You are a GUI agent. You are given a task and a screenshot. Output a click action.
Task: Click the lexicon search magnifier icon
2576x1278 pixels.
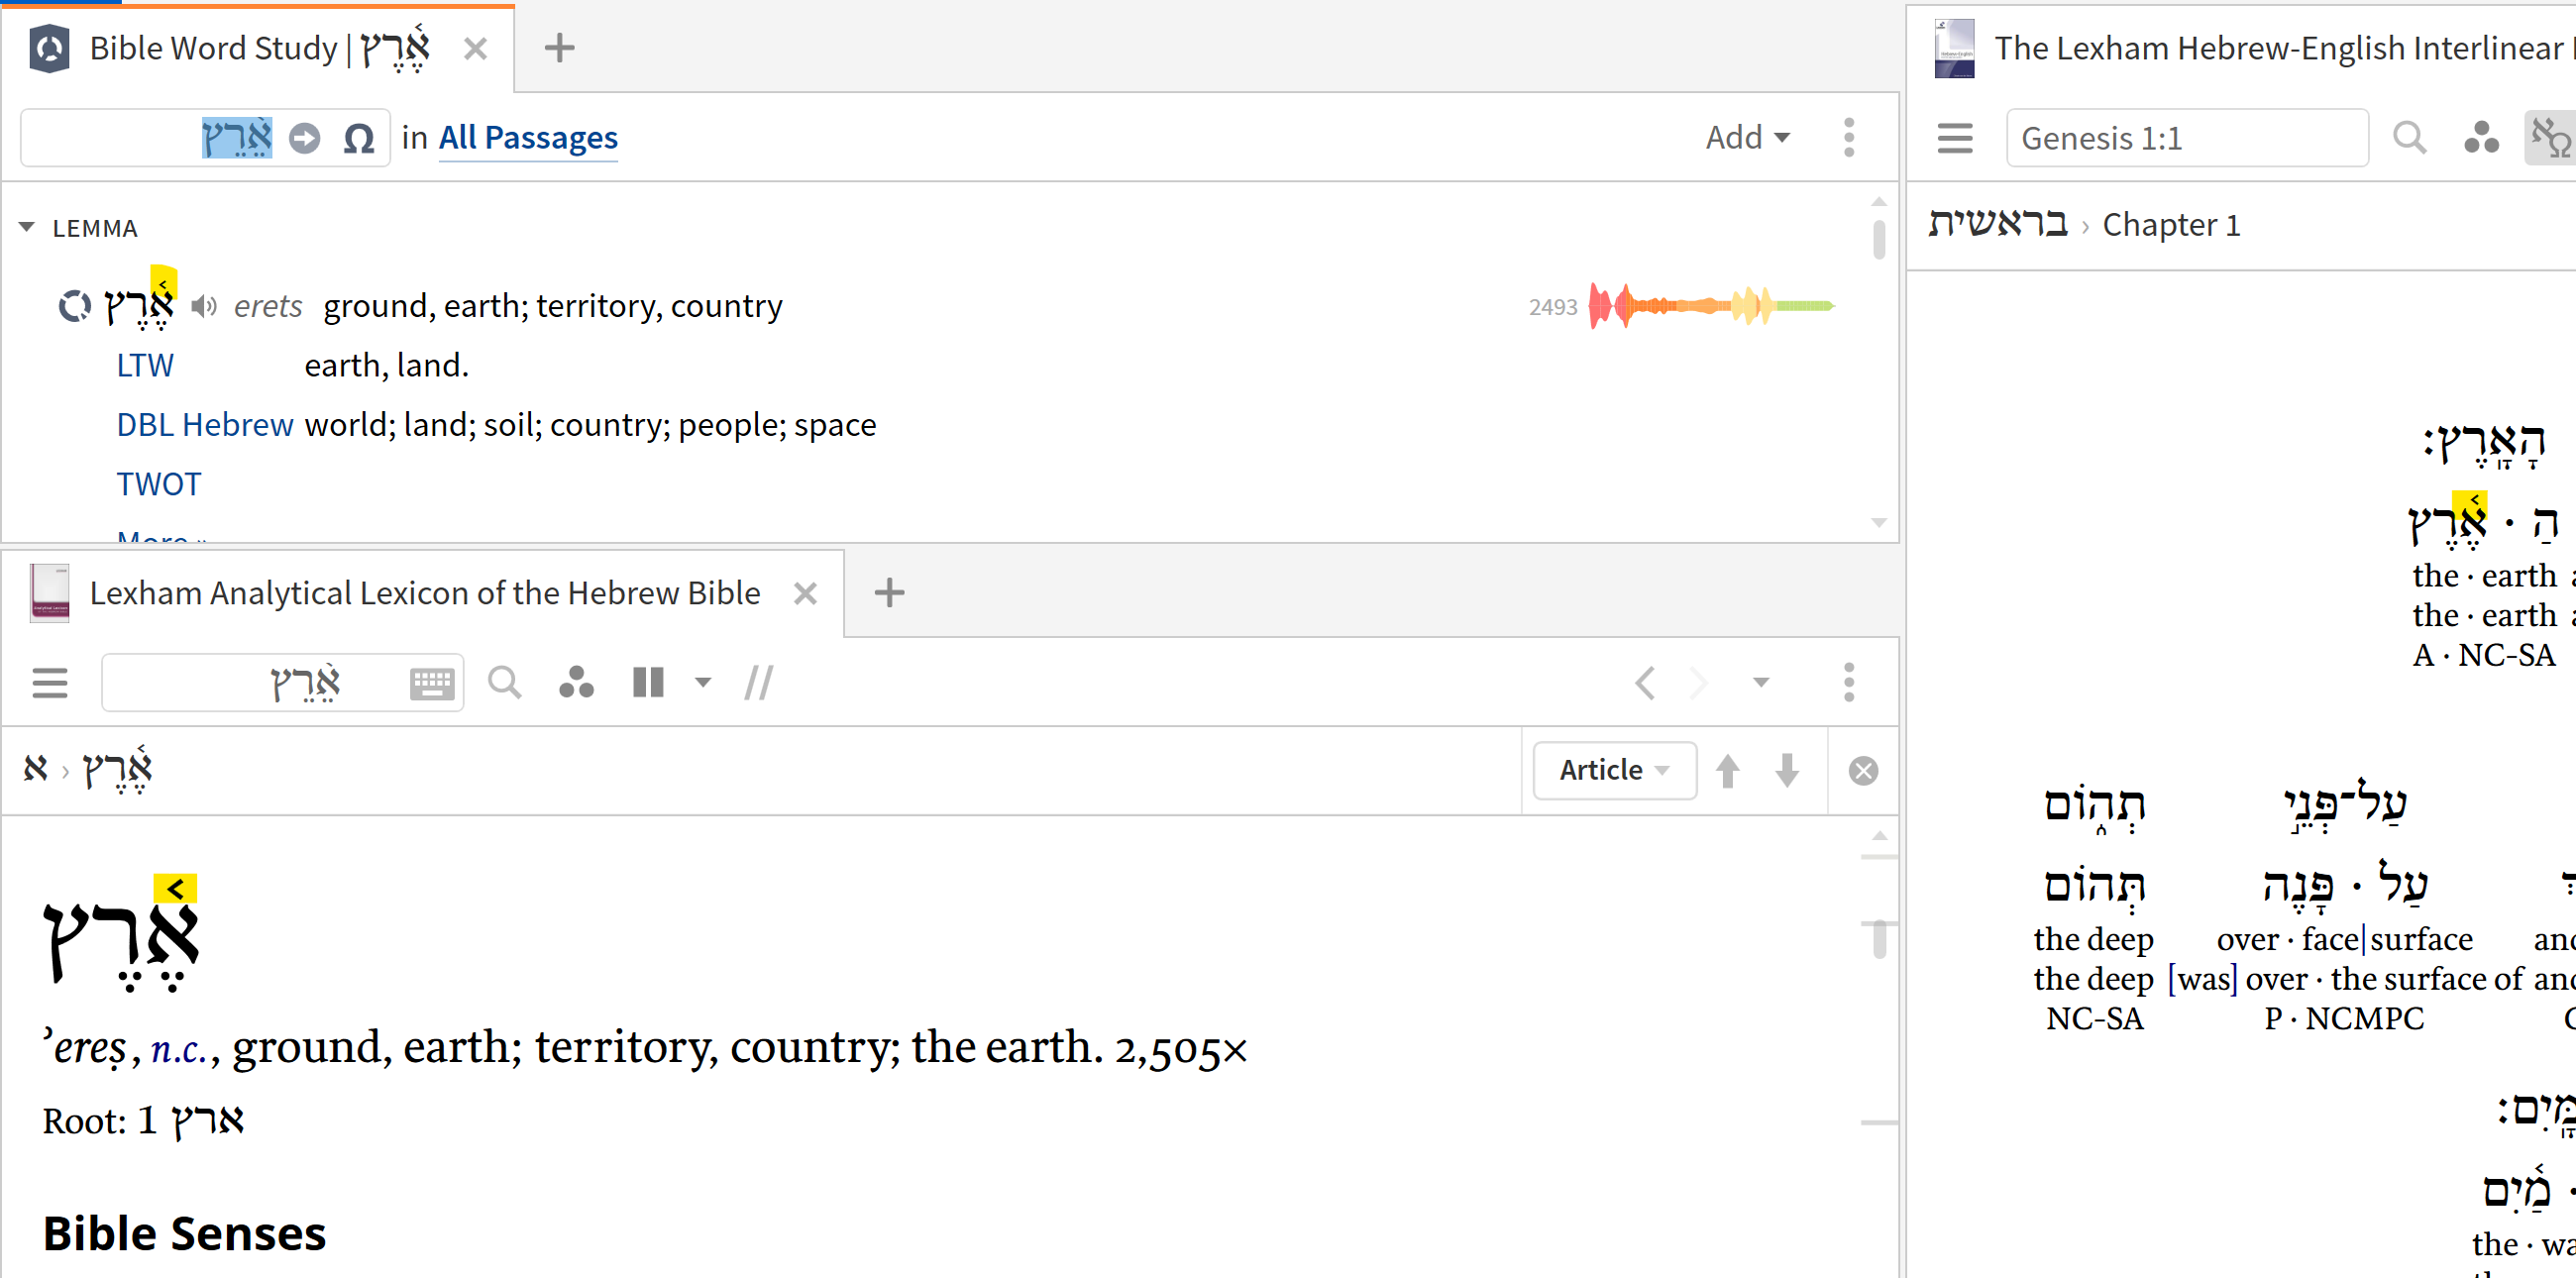[505, 683]
